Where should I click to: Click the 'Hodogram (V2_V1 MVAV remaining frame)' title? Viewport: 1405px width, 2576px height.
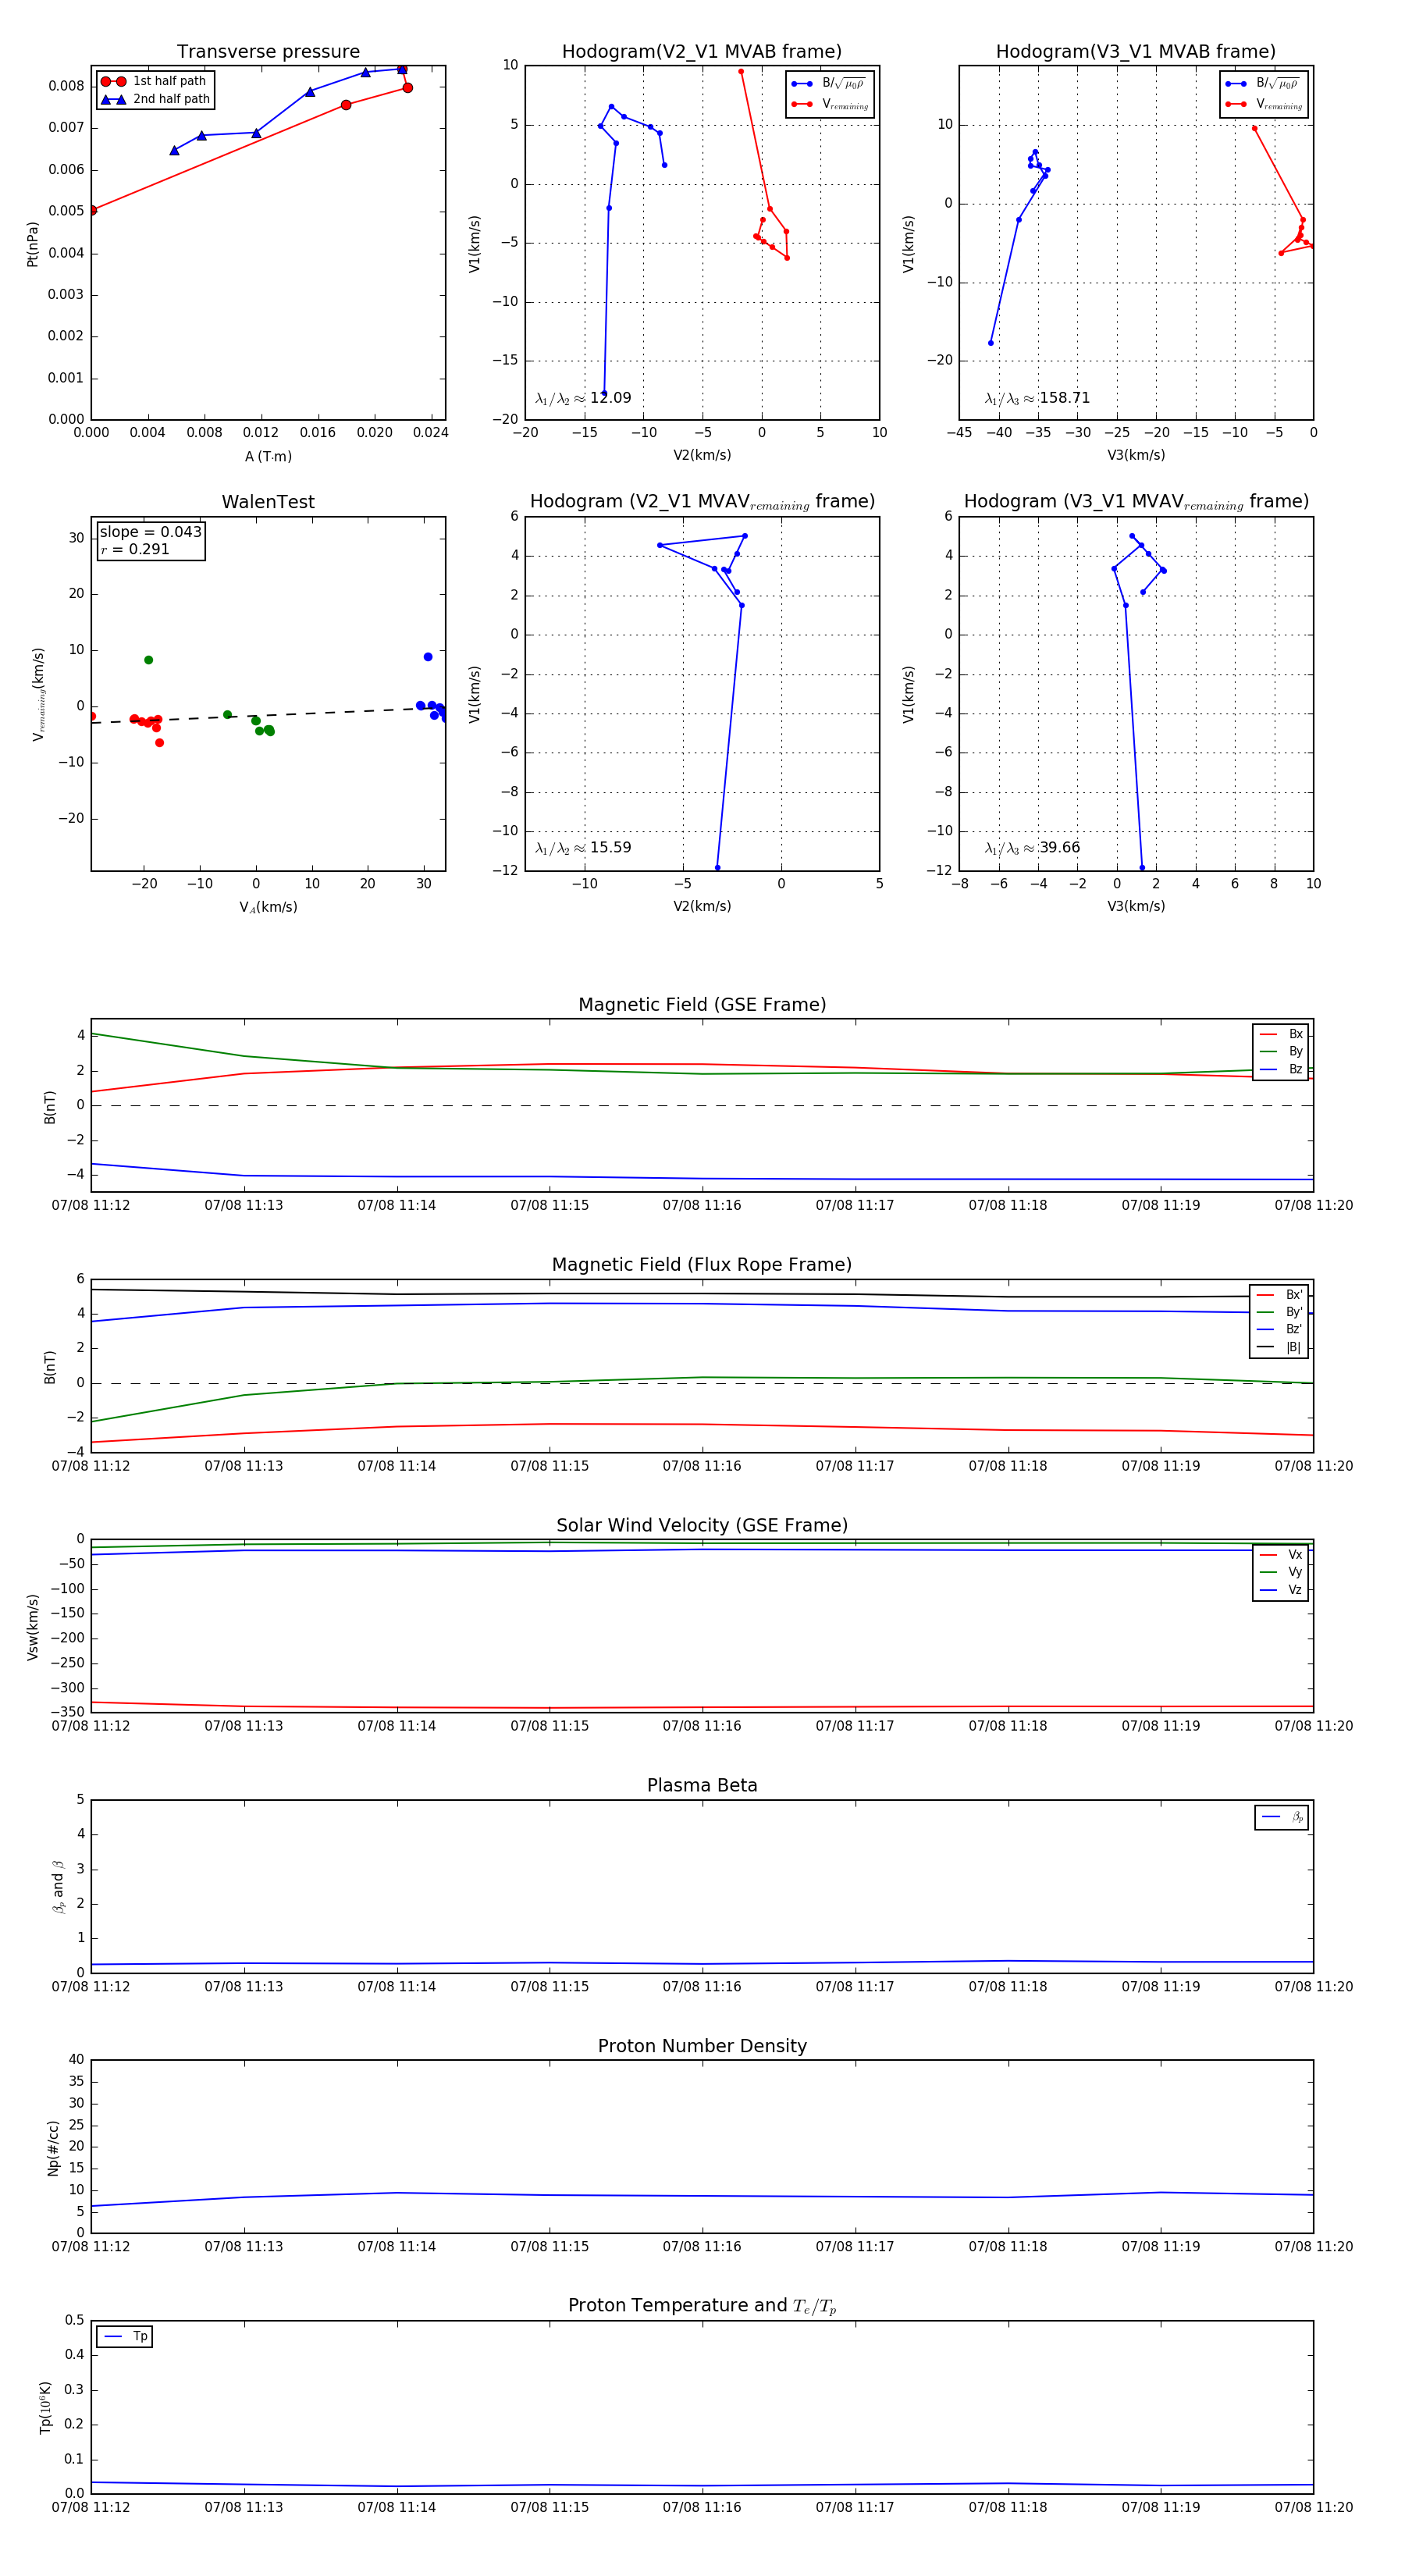[702, 502]
